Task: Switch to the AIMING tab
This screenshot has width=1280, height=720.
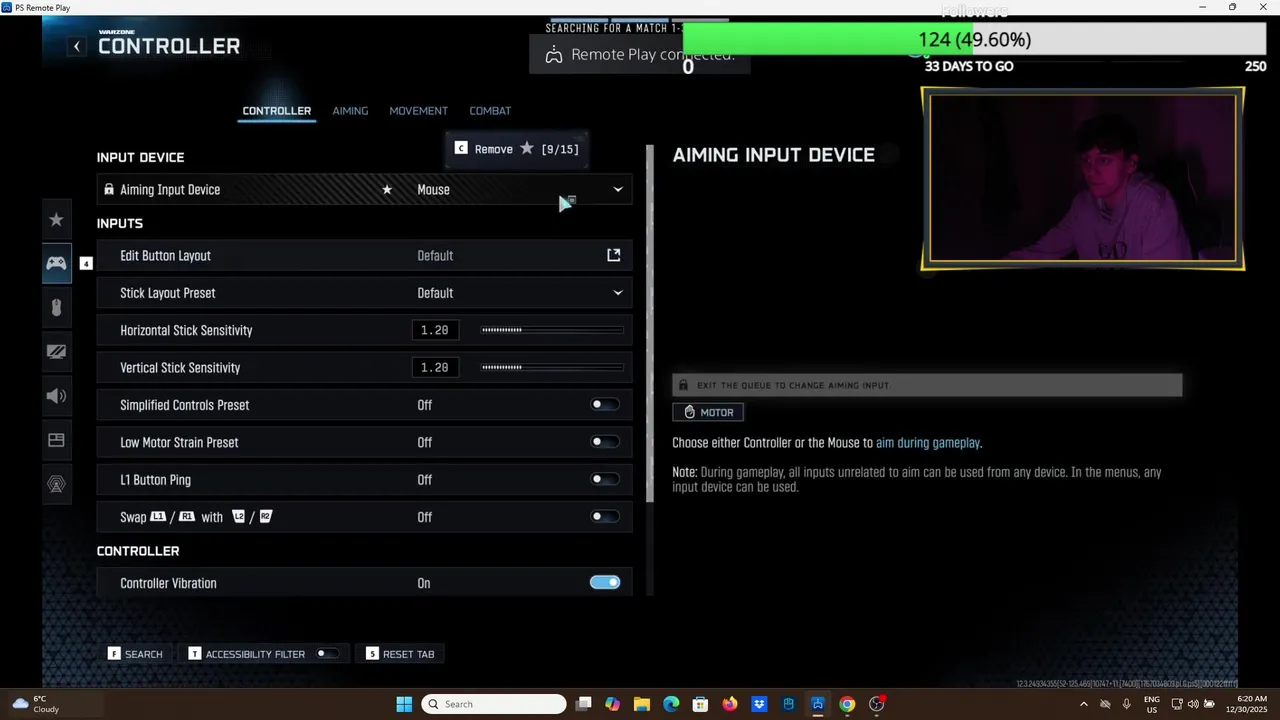Action: click(350, 111)
